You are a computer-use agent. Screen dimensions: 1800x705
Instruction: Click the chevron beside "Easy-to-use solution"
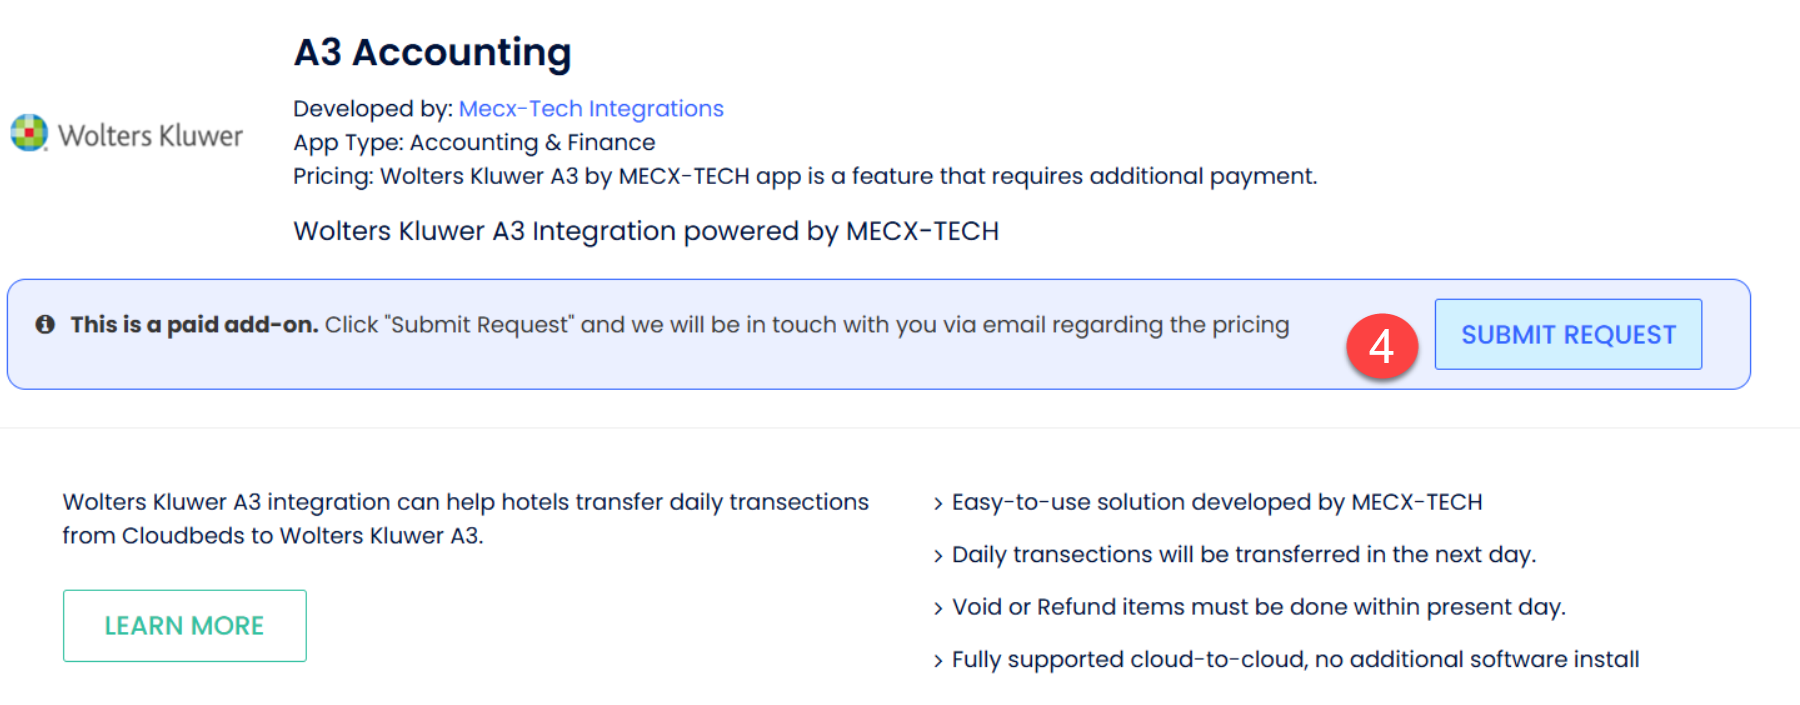(938, 503)
